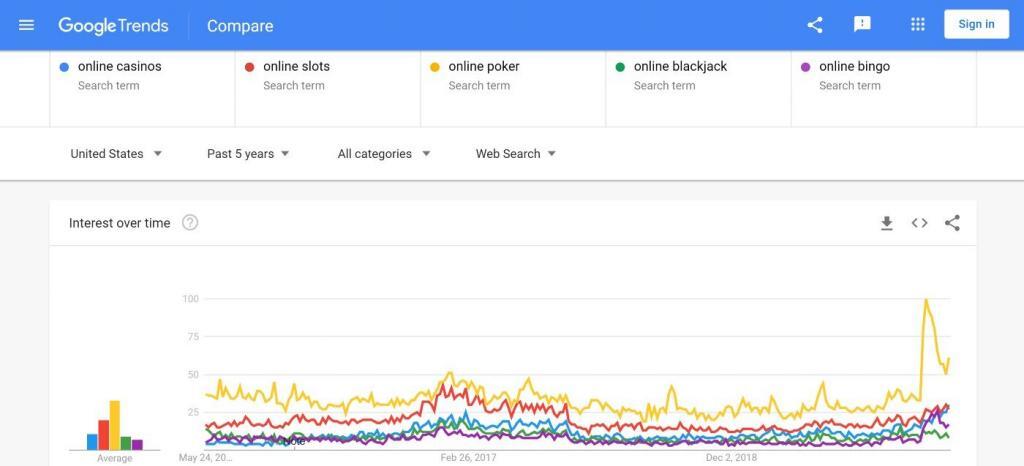
Task: Open the embed code icon
Action: pos(920,223)
